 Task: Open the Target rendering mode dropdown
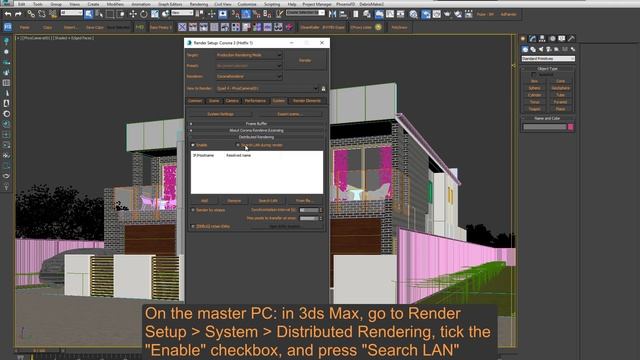pos(249,55)
